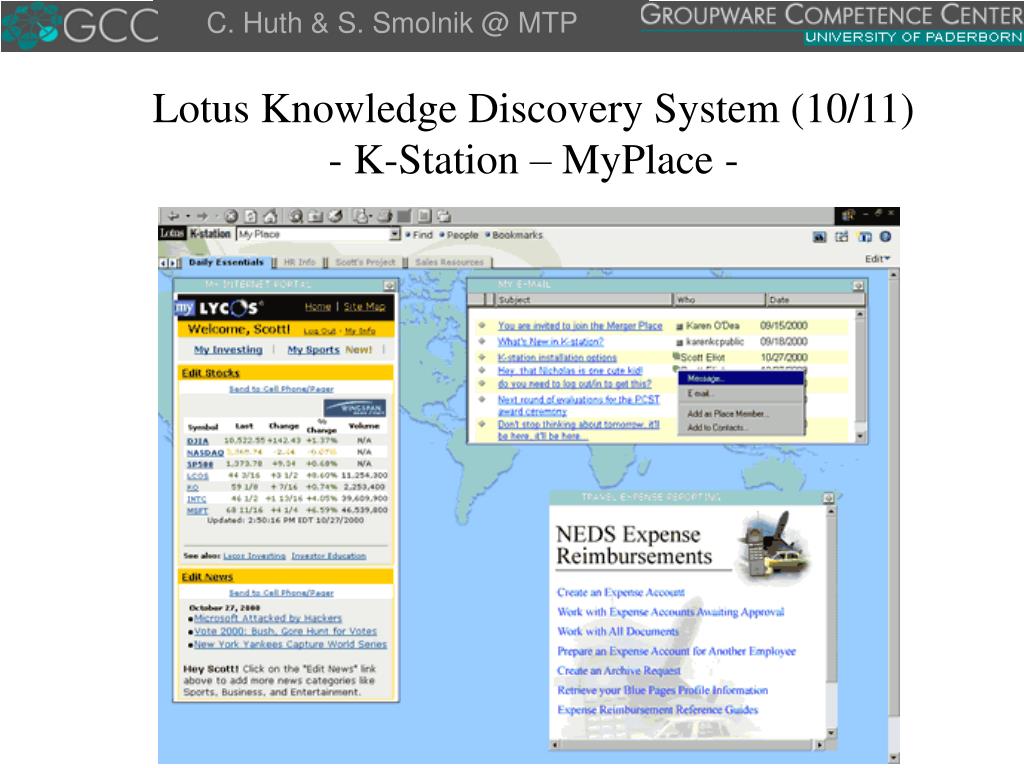The image size is (1024, 768).
Task: Click the expense window horizontal scroll right arrow
Action: point(820,744)
